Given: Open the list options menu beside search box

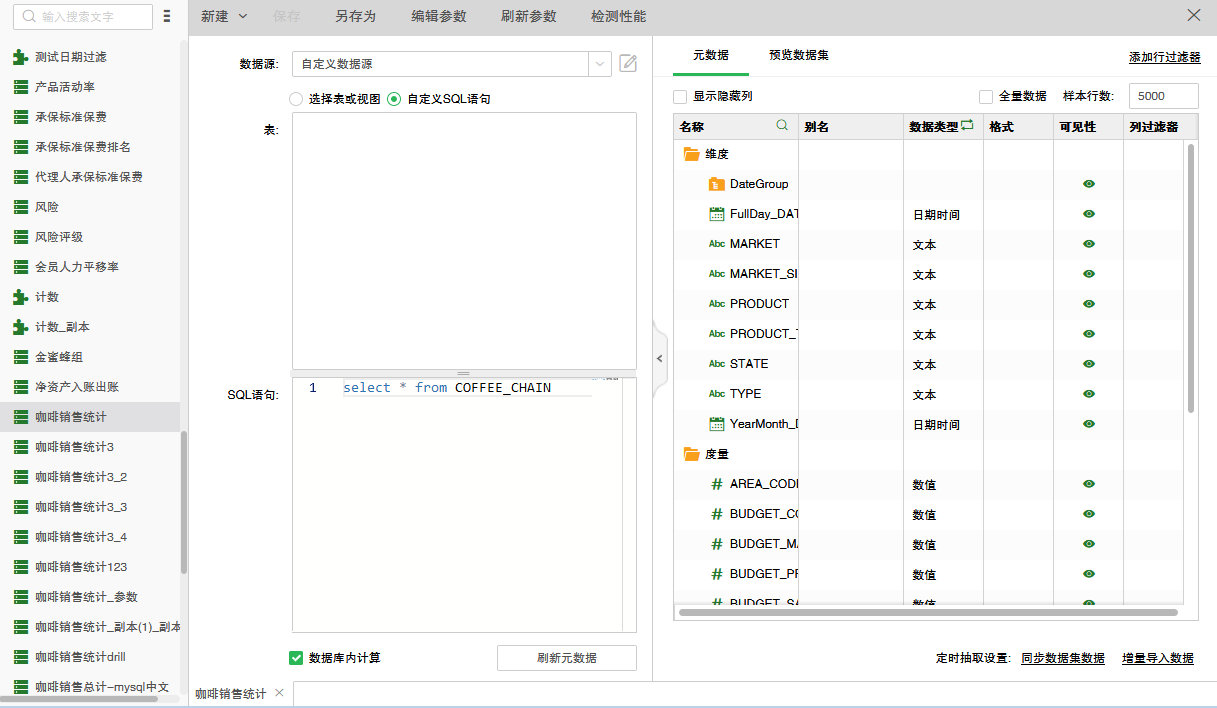Looking at the screenshot, I should coord(167,17).
